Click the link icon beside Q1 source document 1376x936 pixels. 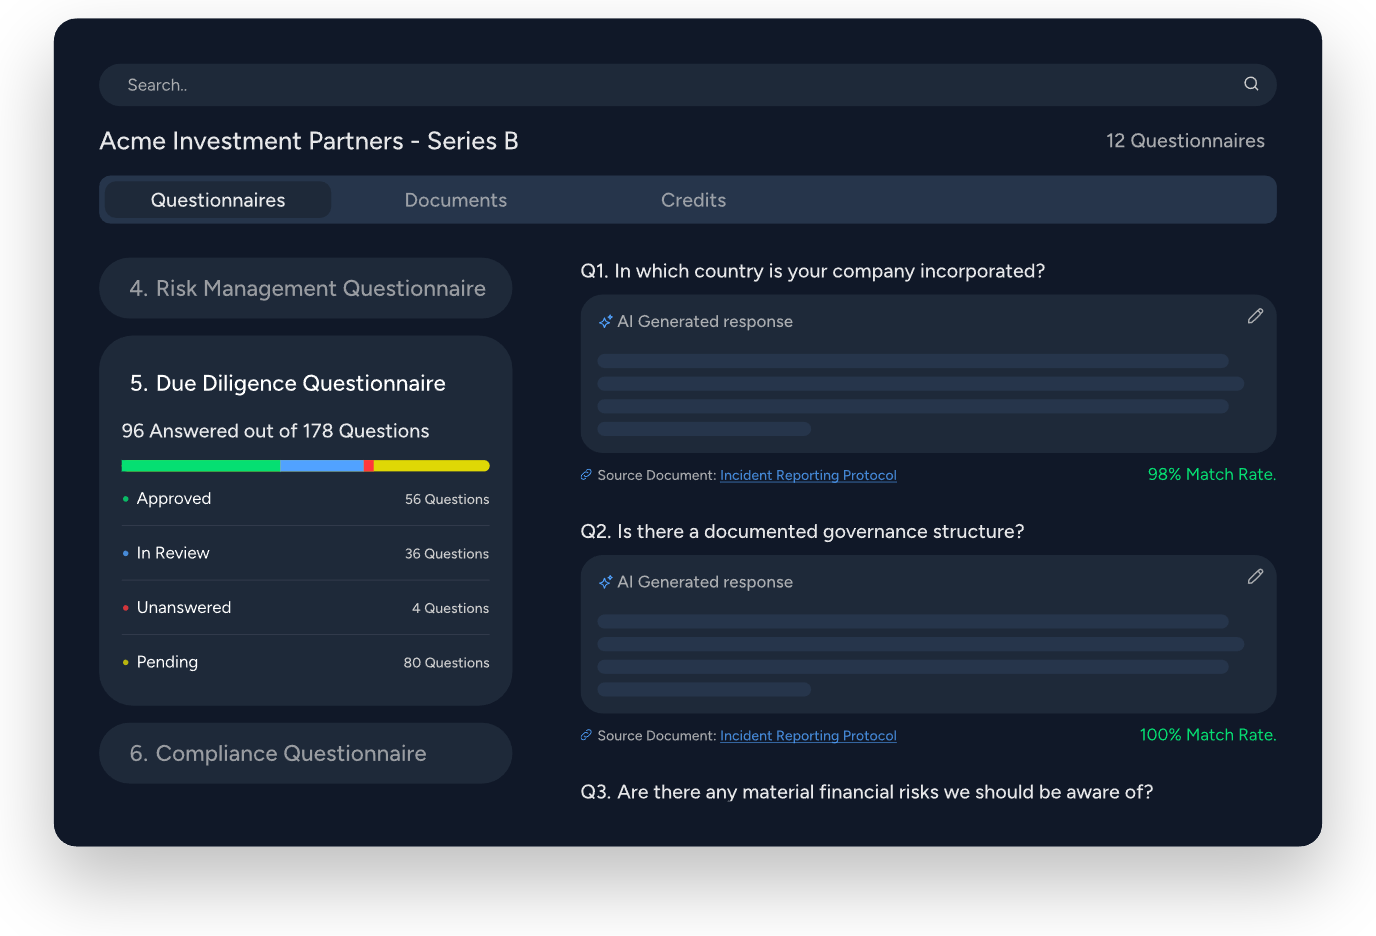pos(587,475)
